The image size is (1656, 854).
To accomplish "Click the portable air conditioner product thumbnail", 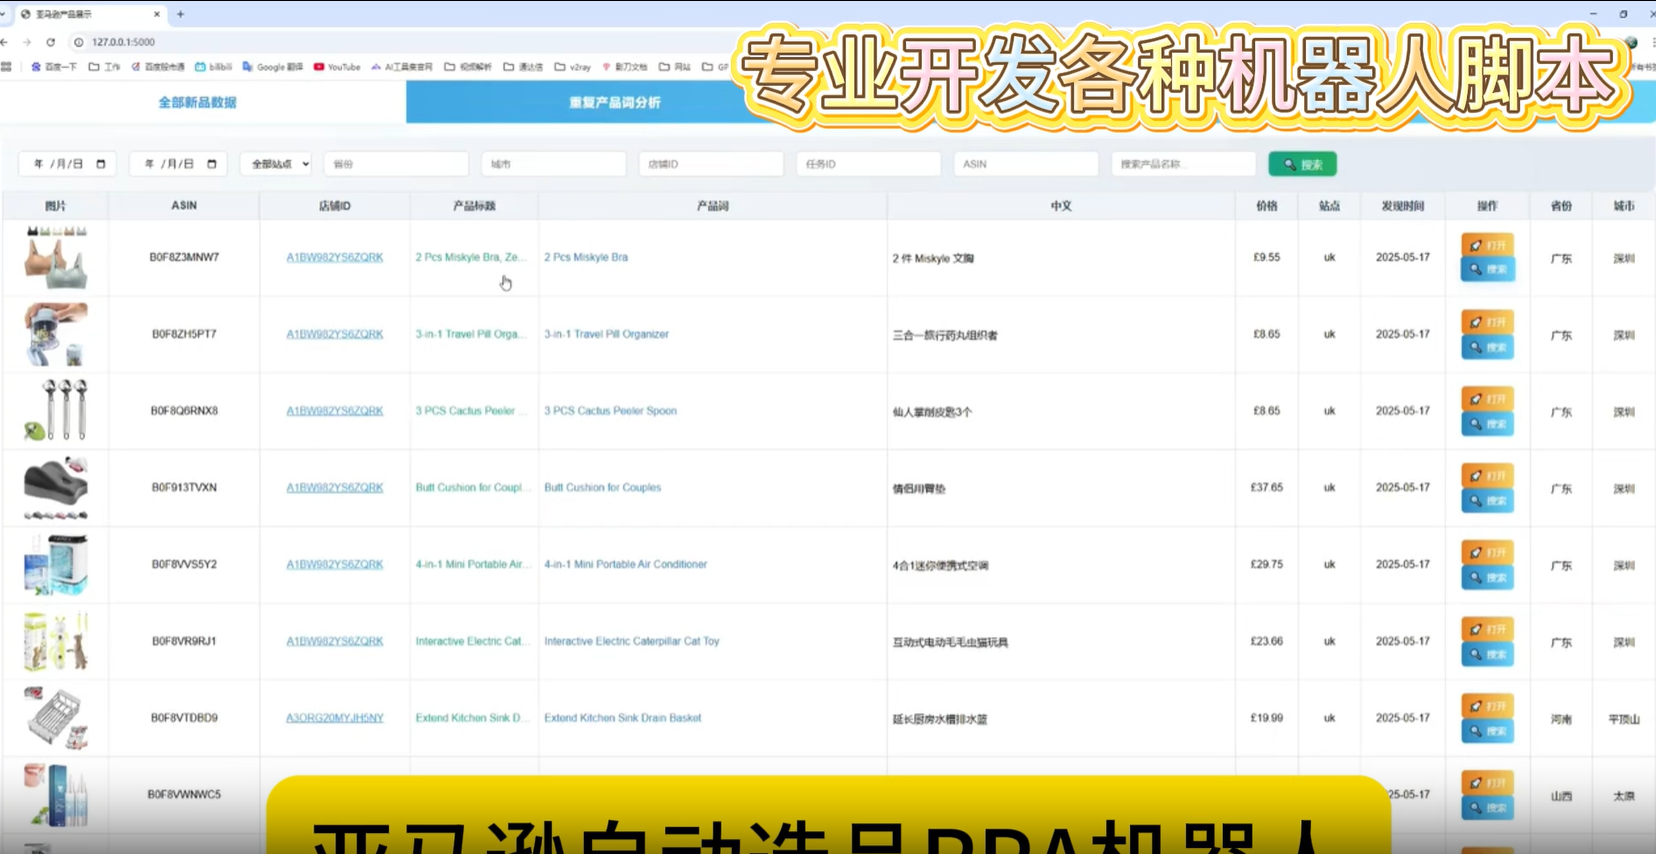I will click(56, 564).
